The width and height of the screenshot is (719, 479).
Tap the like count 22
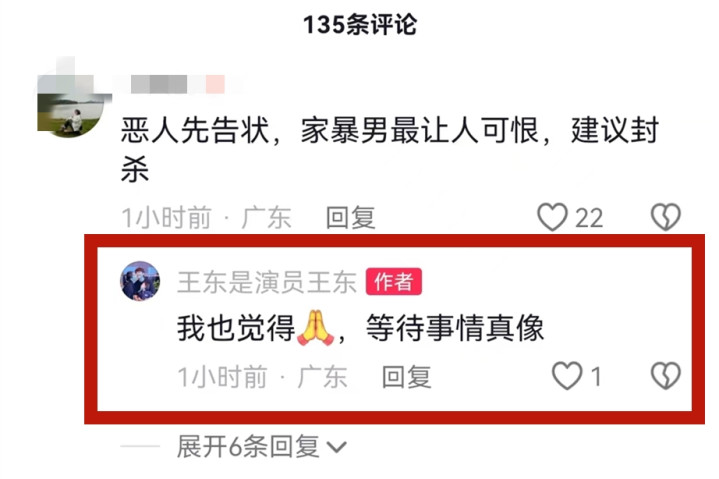point(589,218)
